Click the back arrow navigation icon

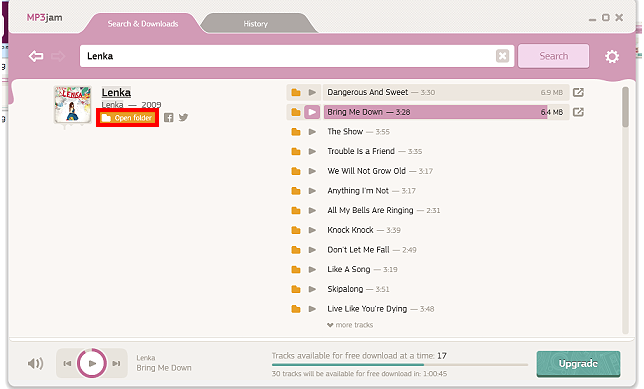(x=36, y=56)
